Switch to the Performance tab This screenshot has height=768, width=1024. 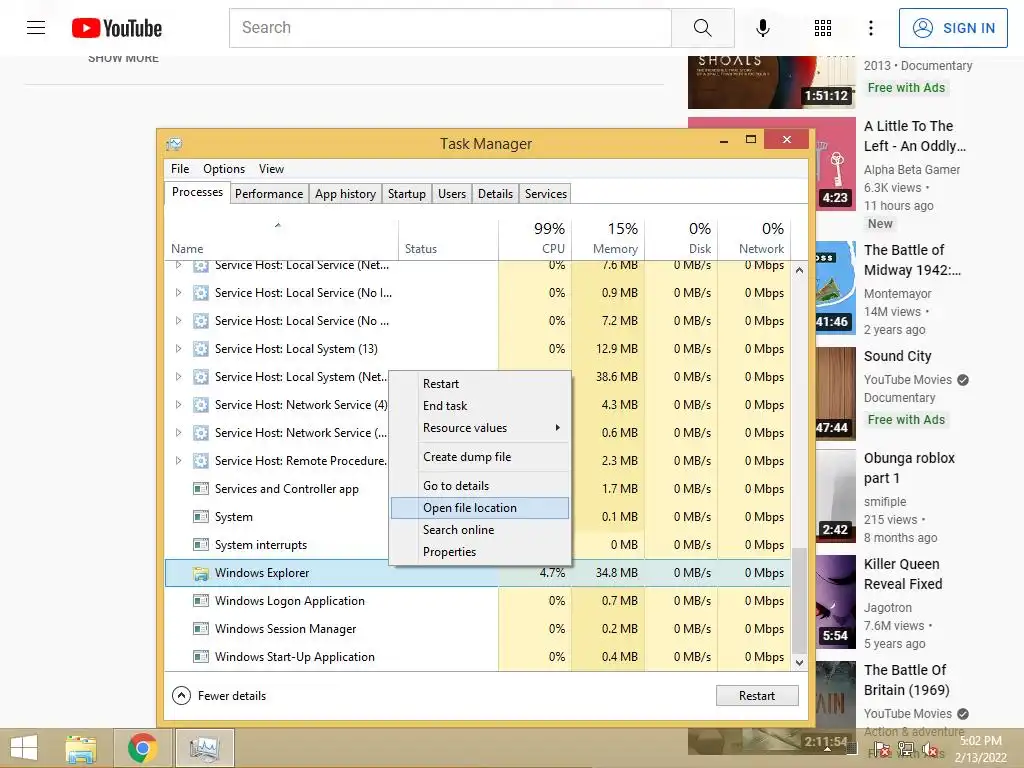269,194
